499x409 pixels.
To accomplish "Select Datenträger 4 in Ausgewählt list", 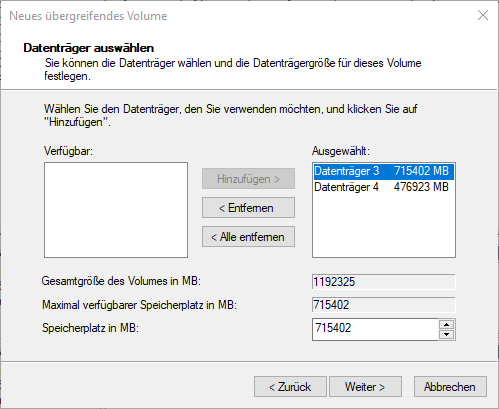I will click(x=384, y=187).
